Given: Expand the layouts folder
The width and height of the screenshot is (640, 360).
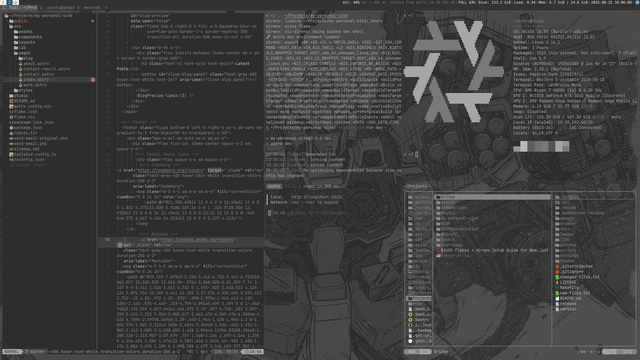Looking at the screenshot, I should [x=24, y=42].
